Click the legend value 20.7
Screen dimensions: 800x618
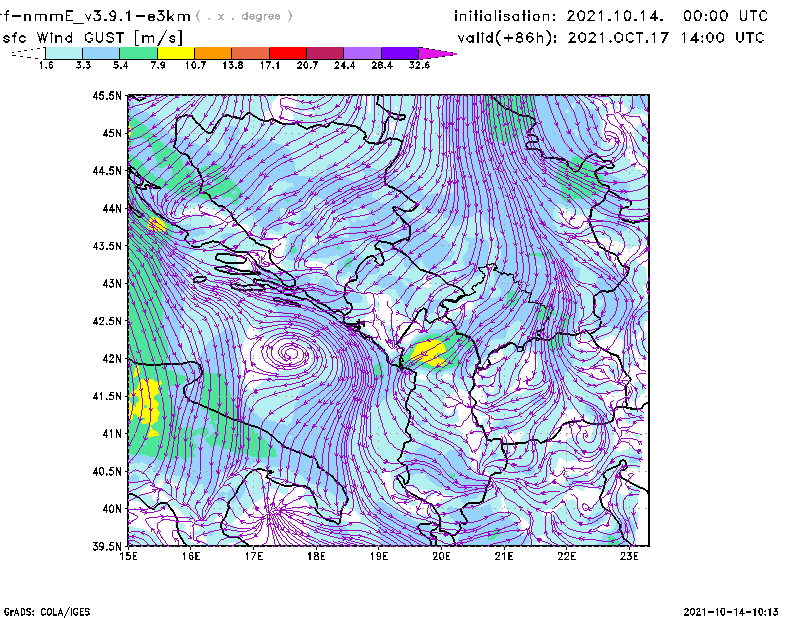pos(307,65)
